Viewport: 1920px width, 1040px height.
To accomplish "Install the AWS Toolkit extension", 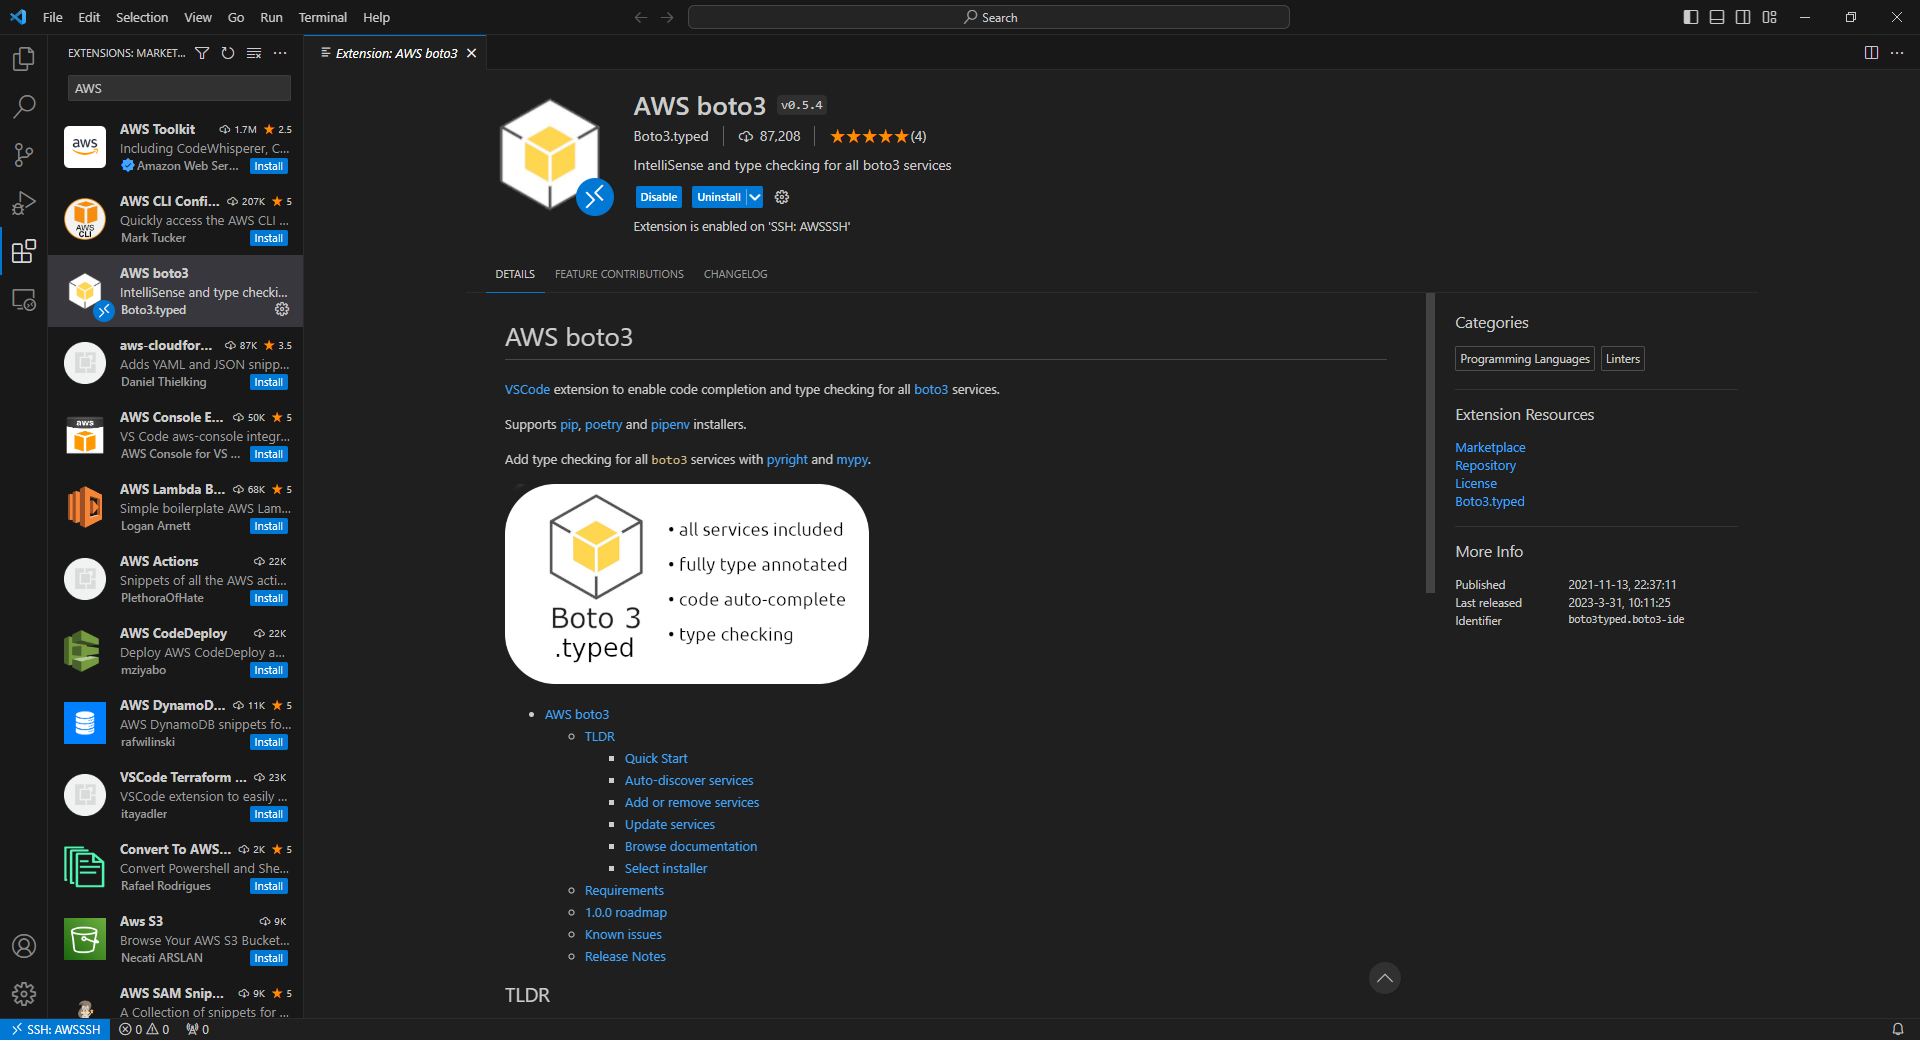I will (x=268, y=166).
